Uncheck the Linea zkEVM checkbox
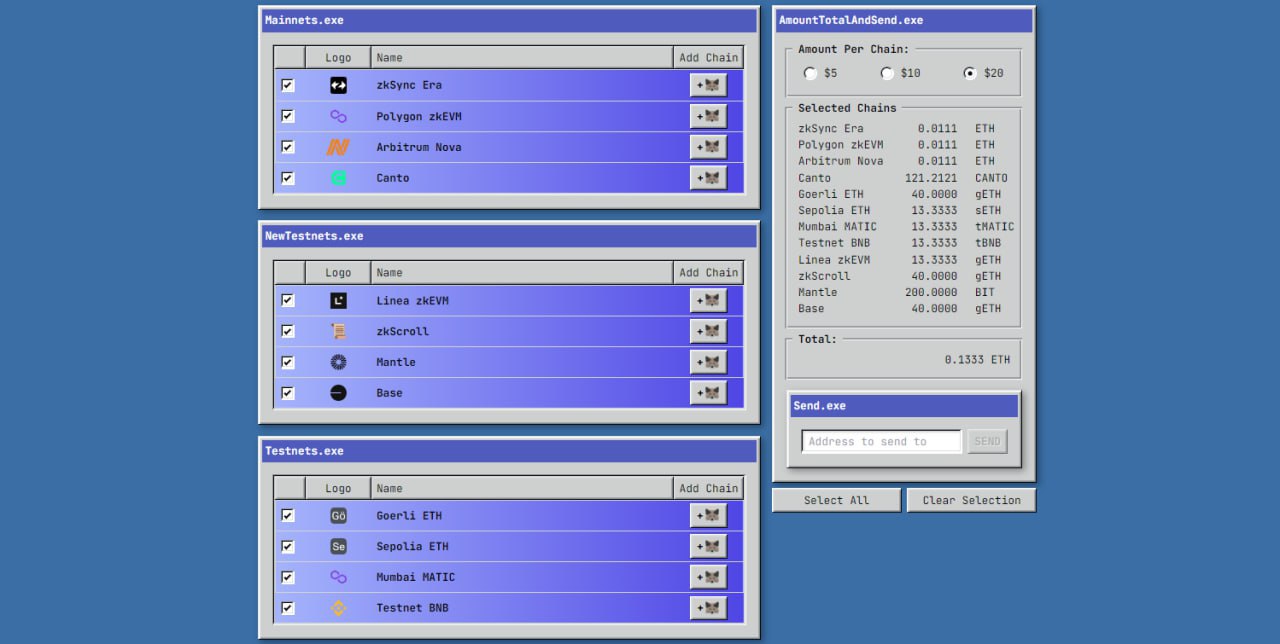 click(x=288, y=300)
